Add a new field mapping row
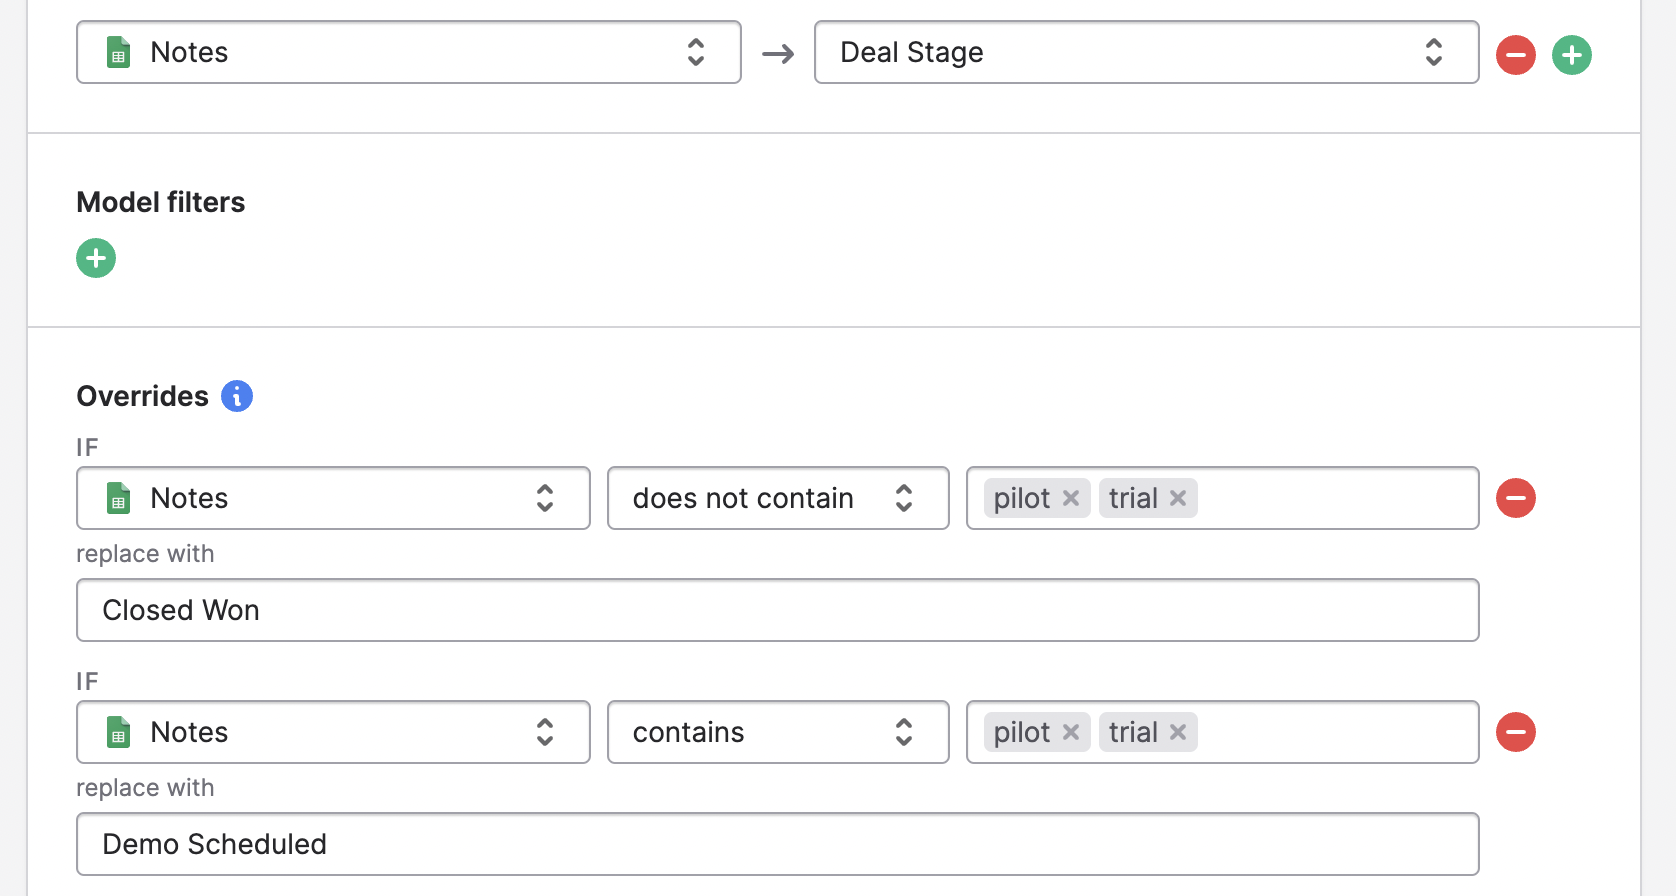This screenshot has width=1676, height=896. click(x=1571, y=54)
